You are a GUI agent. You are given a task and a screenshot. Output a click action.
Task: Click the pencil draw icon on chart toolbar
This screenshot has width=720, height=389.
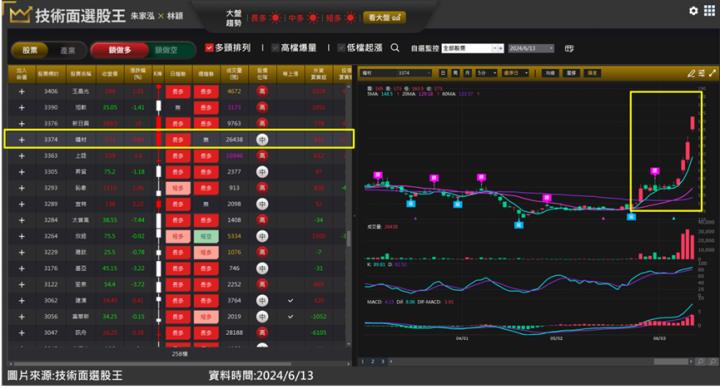tap(691, 73)
